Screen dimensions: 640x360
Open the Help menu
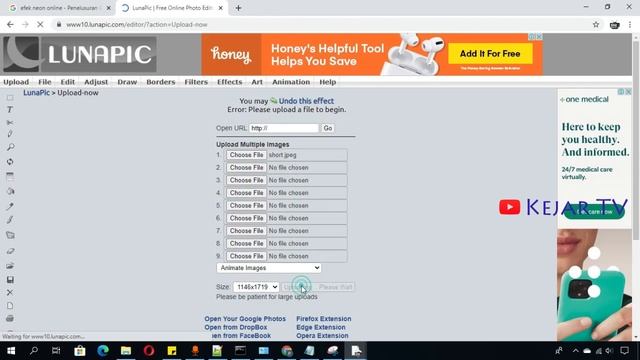(x=327, y=82)
